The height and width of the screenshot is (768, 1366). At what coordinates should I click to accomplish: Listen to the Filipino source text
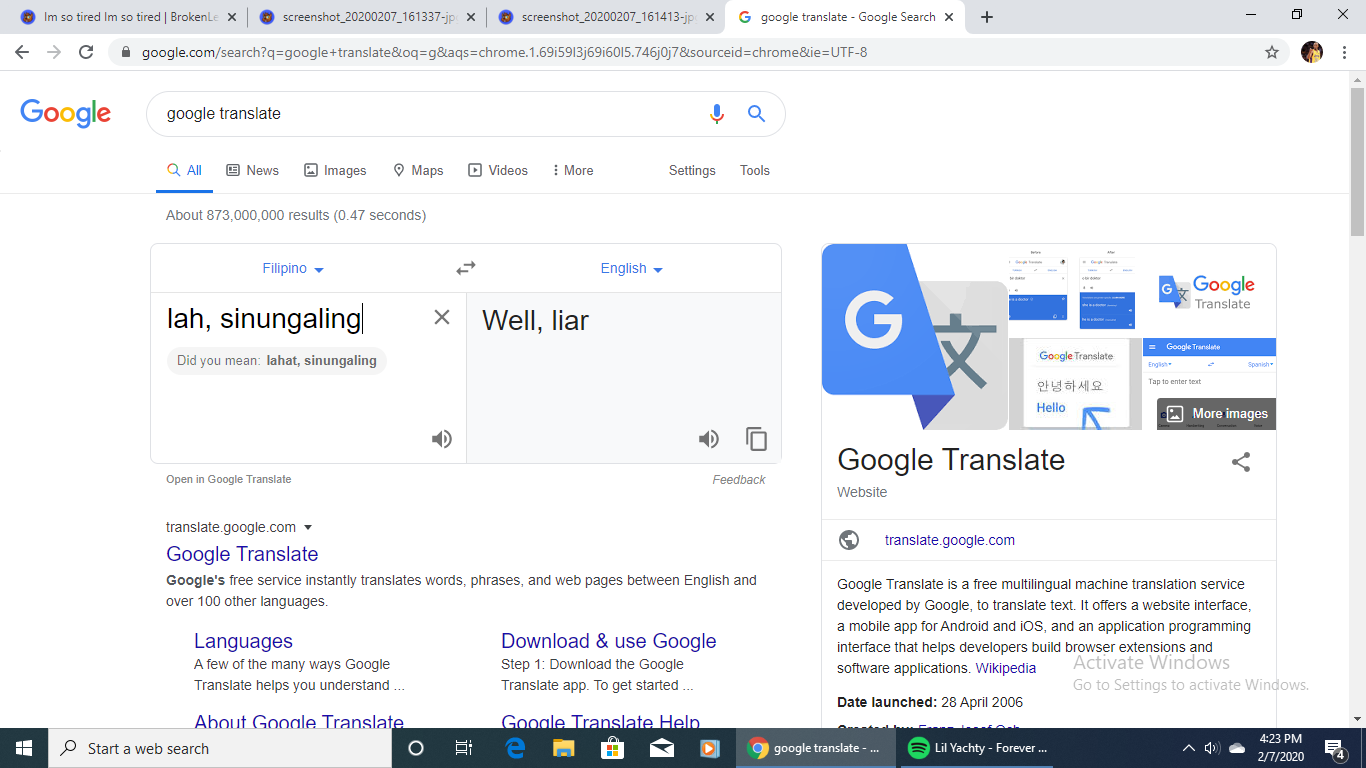pyautogui.click(x=441, y=439)
